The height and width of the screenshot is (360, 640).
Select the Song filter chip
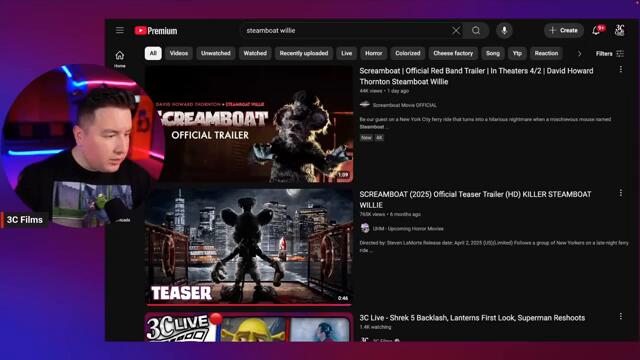pos(493,53)
